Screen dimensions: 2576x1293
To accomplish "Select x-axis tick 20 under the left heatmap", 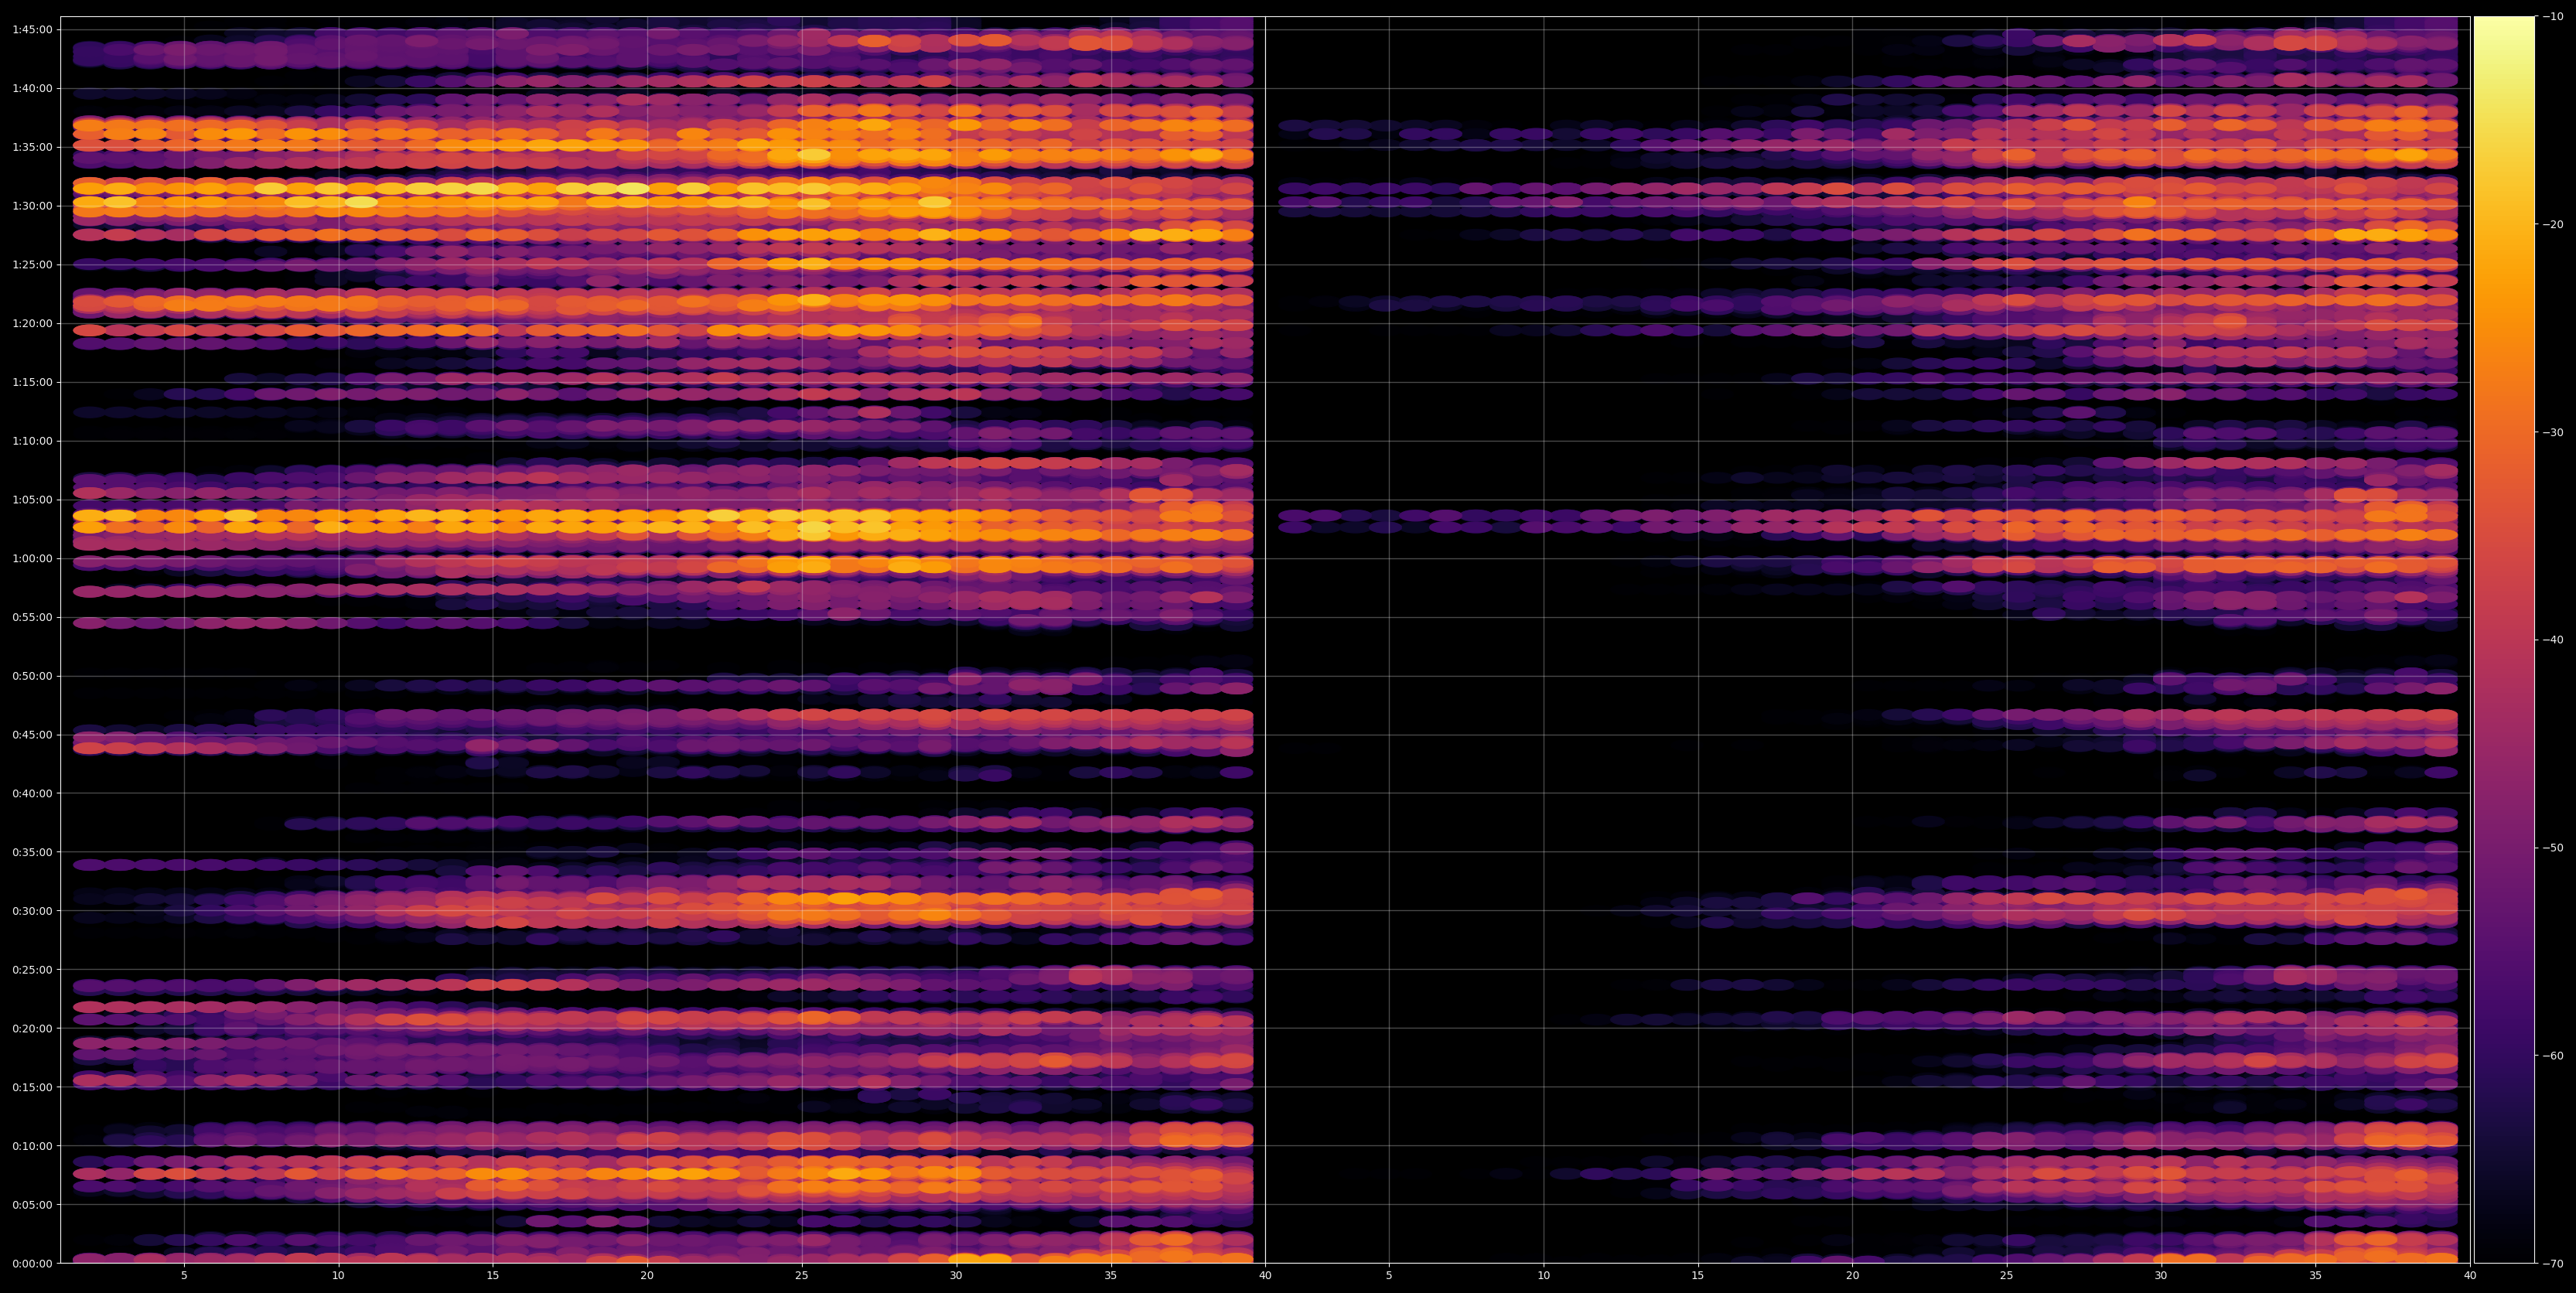I will pos(647,1275).
